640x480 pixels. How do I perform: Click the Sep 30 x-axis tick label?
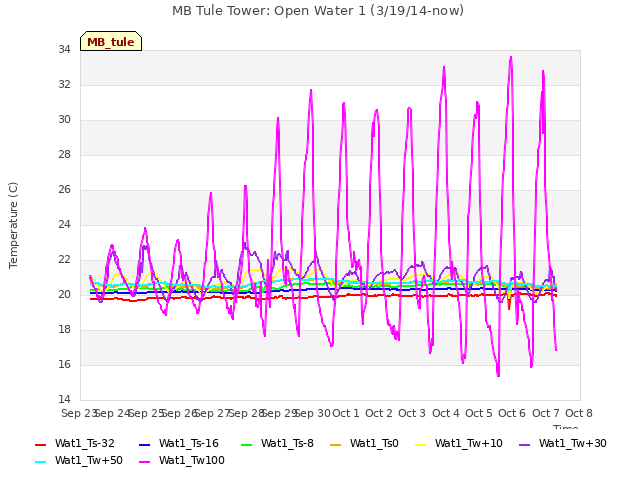coord(313,413)
